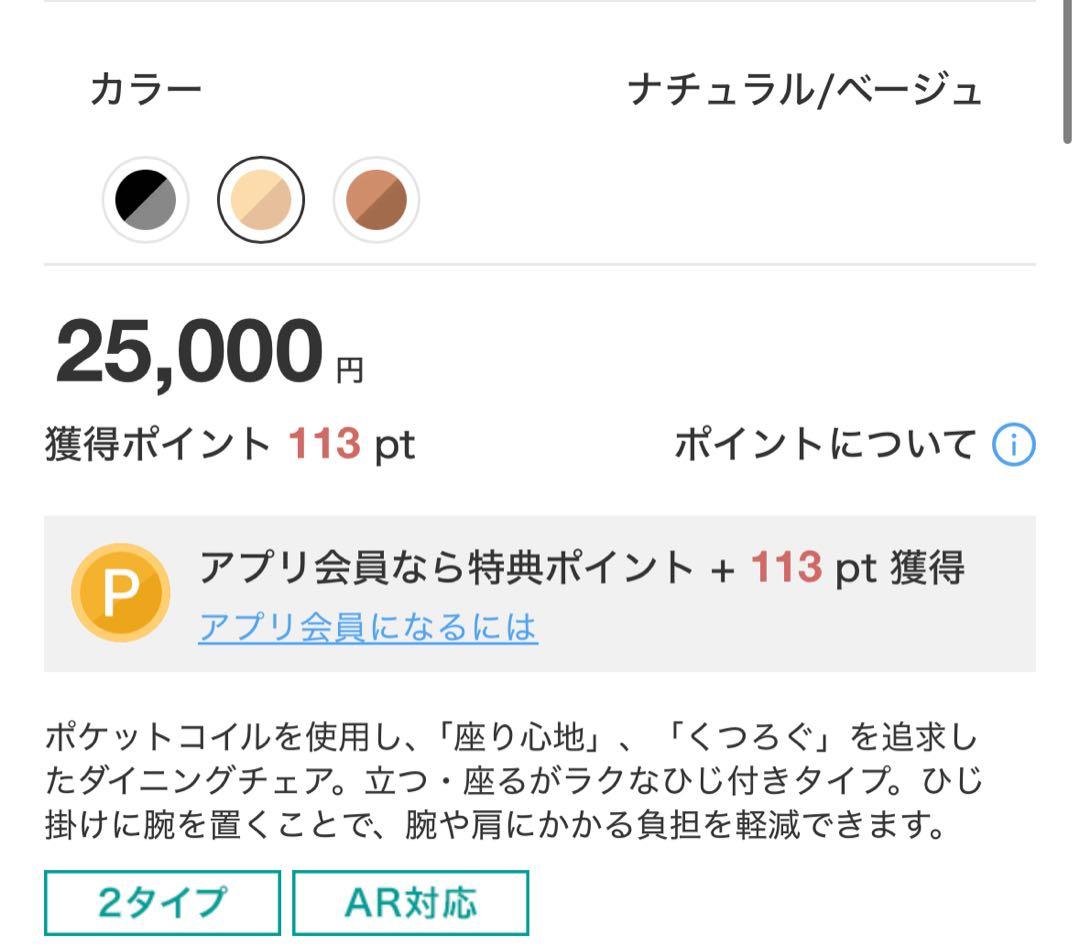Open the ポイントについて link

click(824, 445)
